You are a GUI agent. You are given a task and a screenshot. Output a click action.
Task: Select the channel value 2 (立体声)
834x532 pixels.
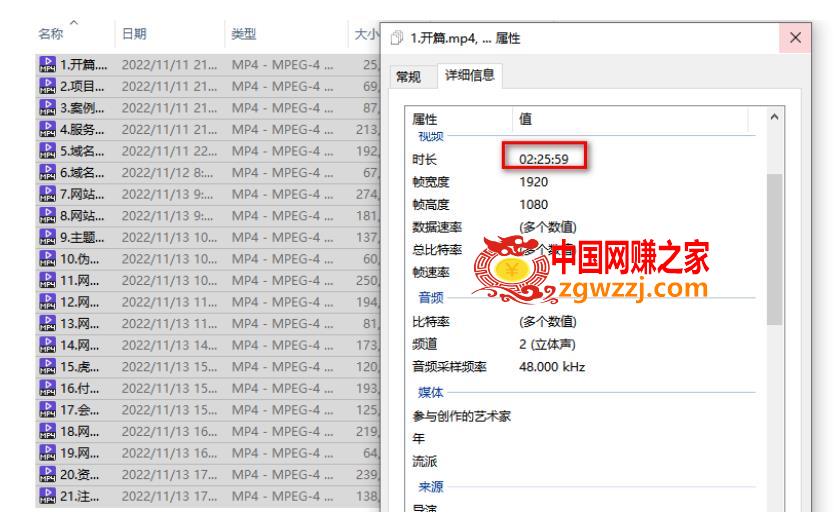pos(547,344)
